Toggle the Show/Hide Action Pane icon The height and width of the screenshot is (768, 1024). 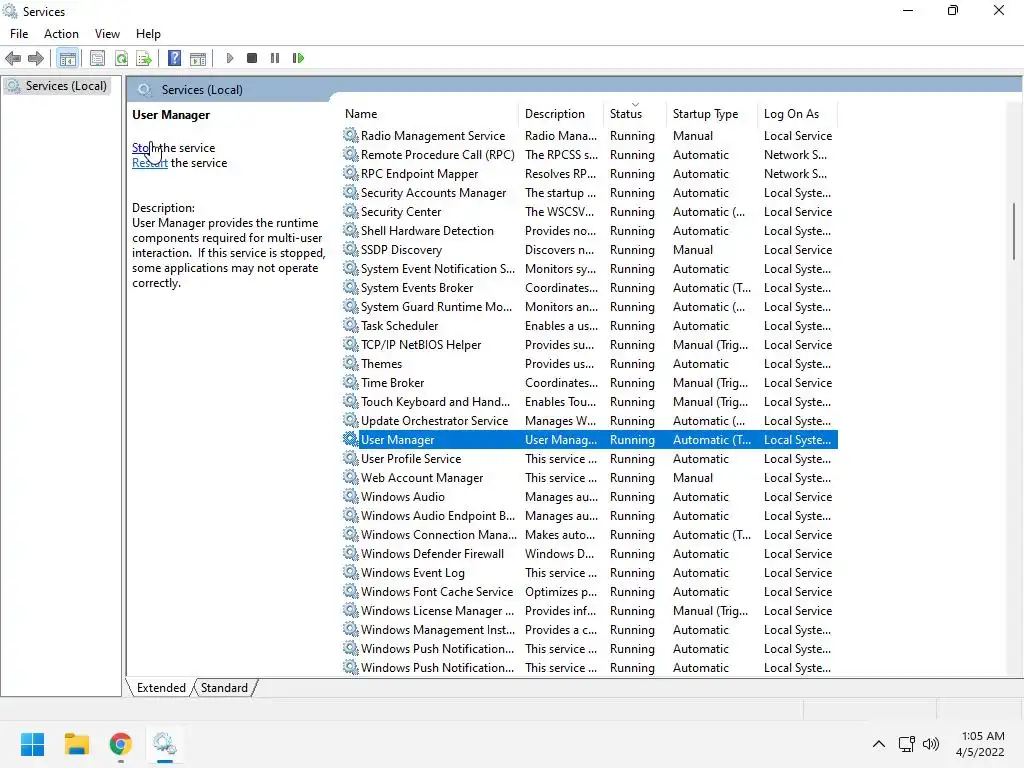(198, 59)
